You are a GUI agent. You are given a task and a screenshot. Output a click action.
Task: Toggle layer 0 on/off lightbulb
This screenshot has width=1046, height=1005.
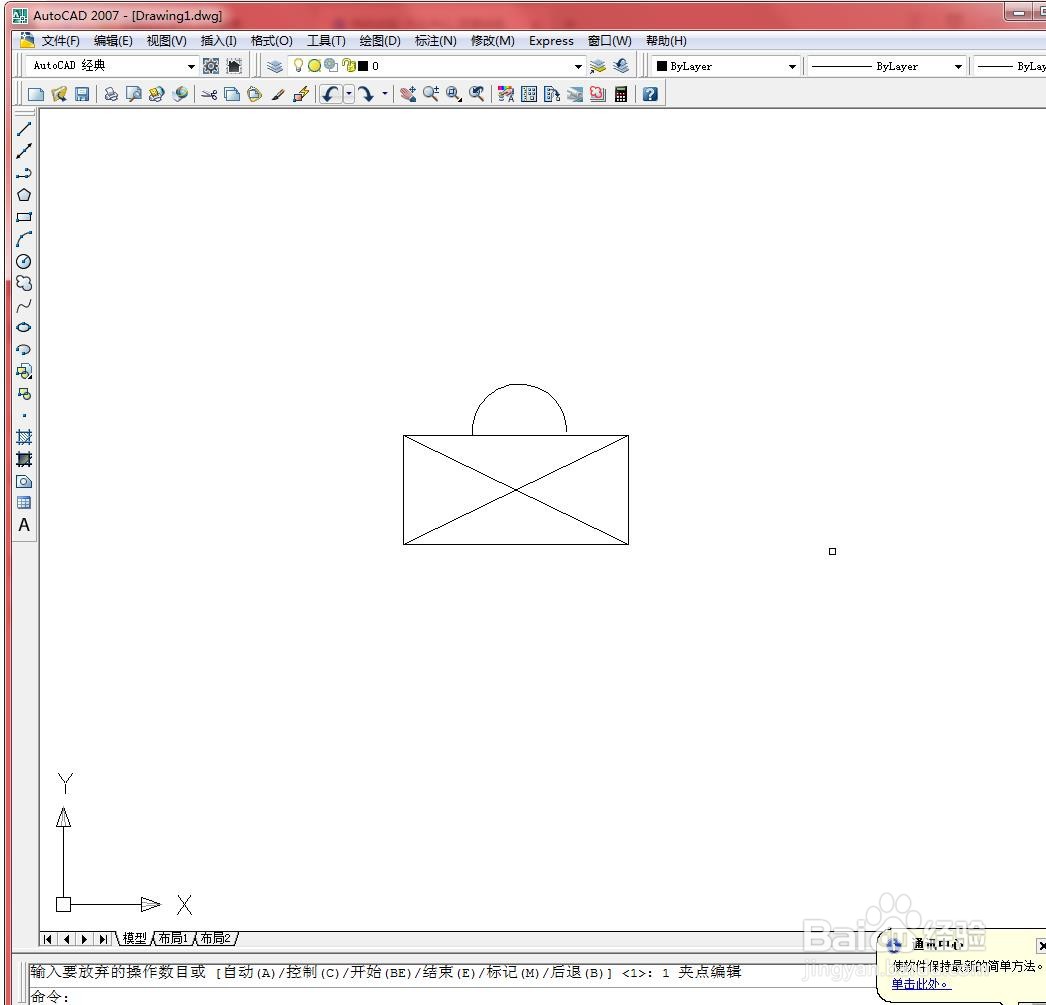coord(298,65)
